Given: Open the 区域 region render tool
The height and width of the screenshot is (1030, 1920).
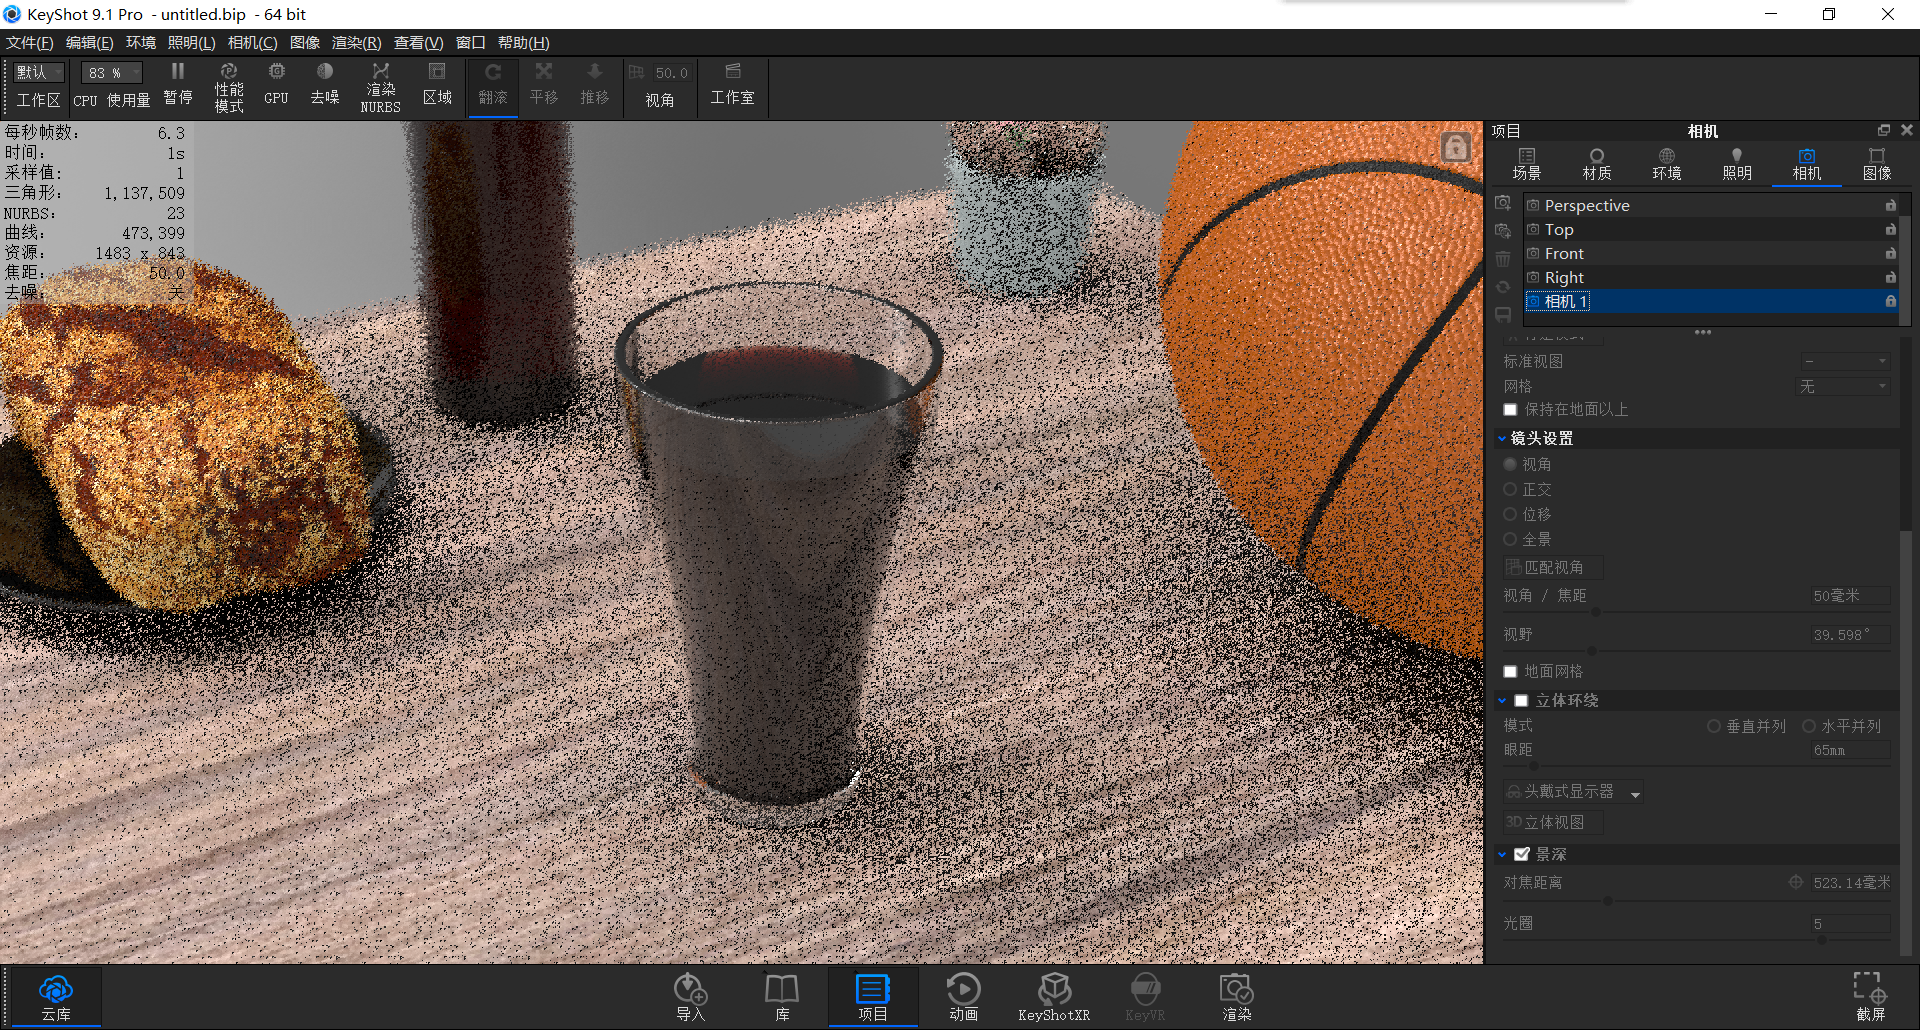Looking at the screenshot, I should pos(437,86).
